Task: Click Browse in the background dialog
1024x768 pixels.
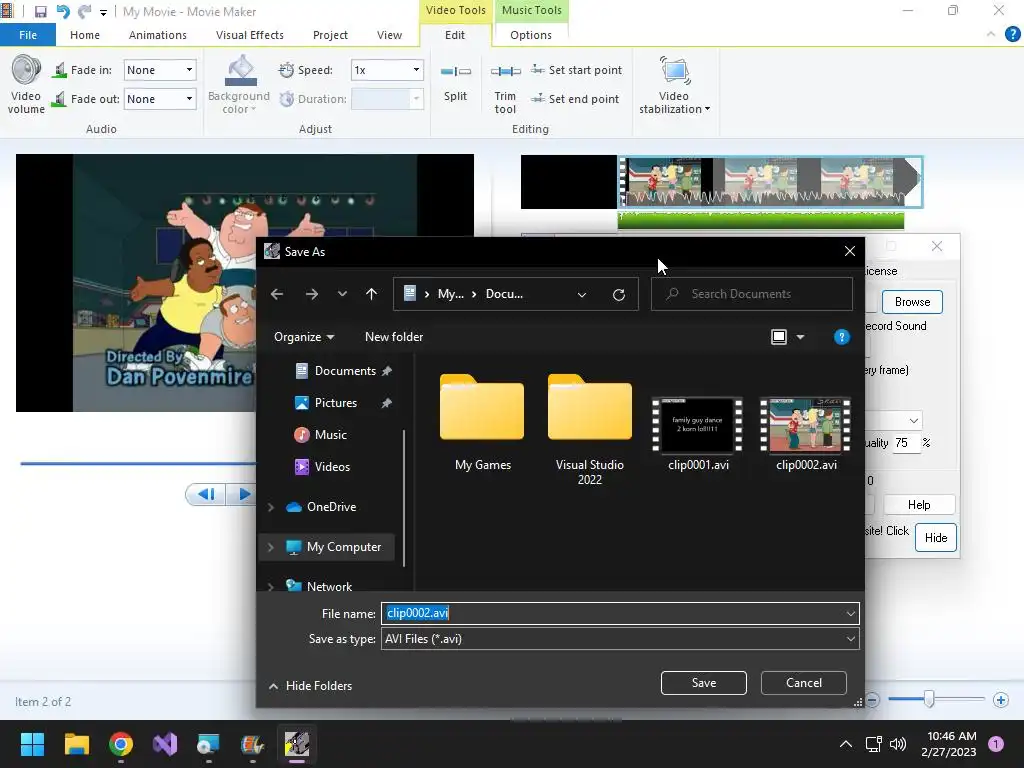Action: click(912, 302)
